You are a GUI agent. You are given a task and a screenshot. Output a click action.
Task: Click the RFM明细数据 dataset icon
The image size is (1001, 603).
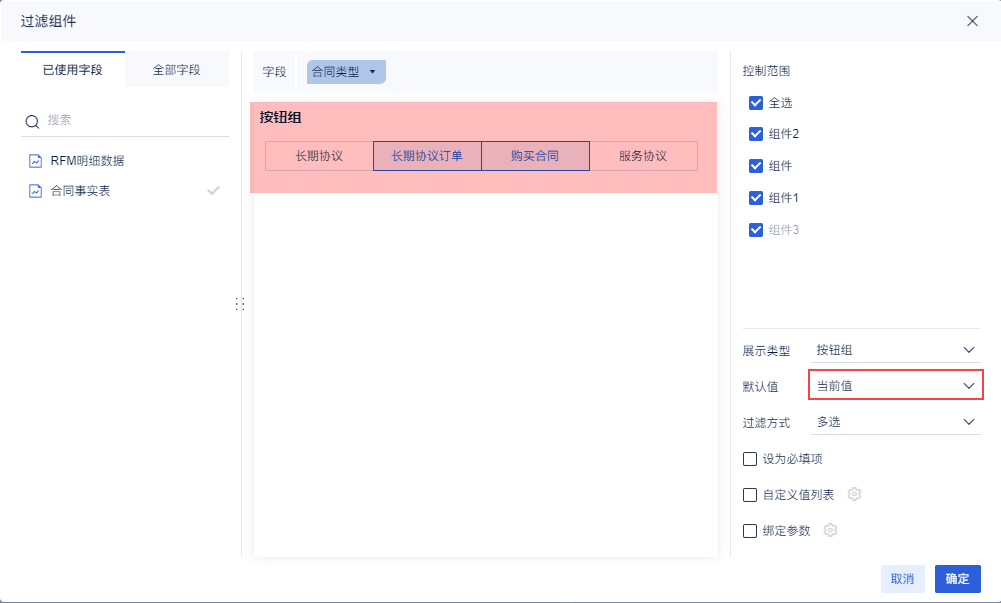coord(36,160)
